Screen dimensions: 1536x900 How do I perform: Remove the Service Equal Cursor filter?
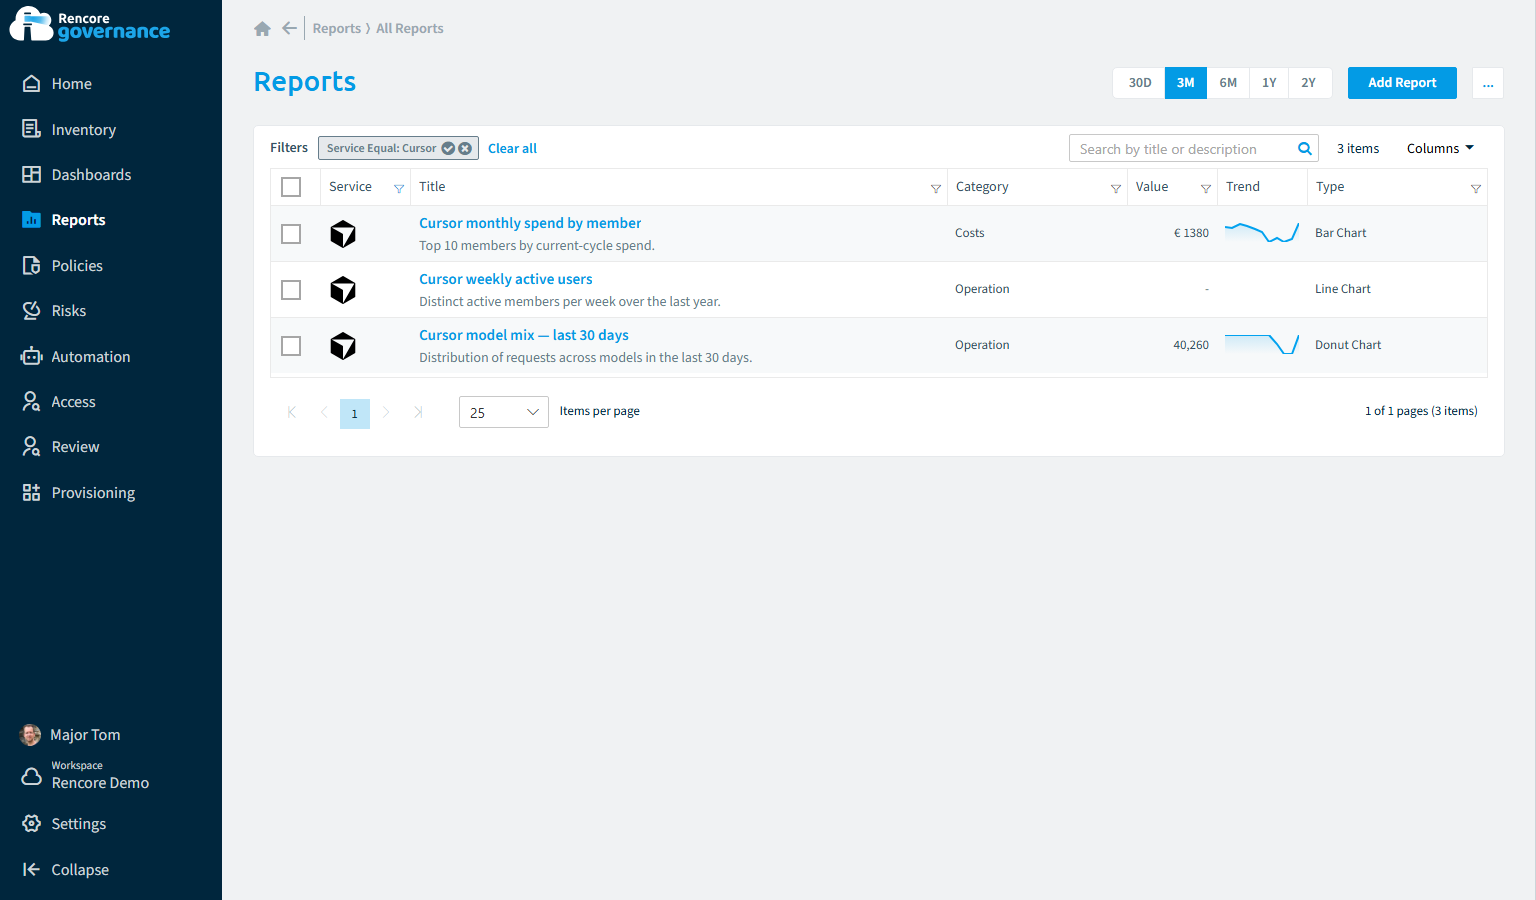pos(465,148)
